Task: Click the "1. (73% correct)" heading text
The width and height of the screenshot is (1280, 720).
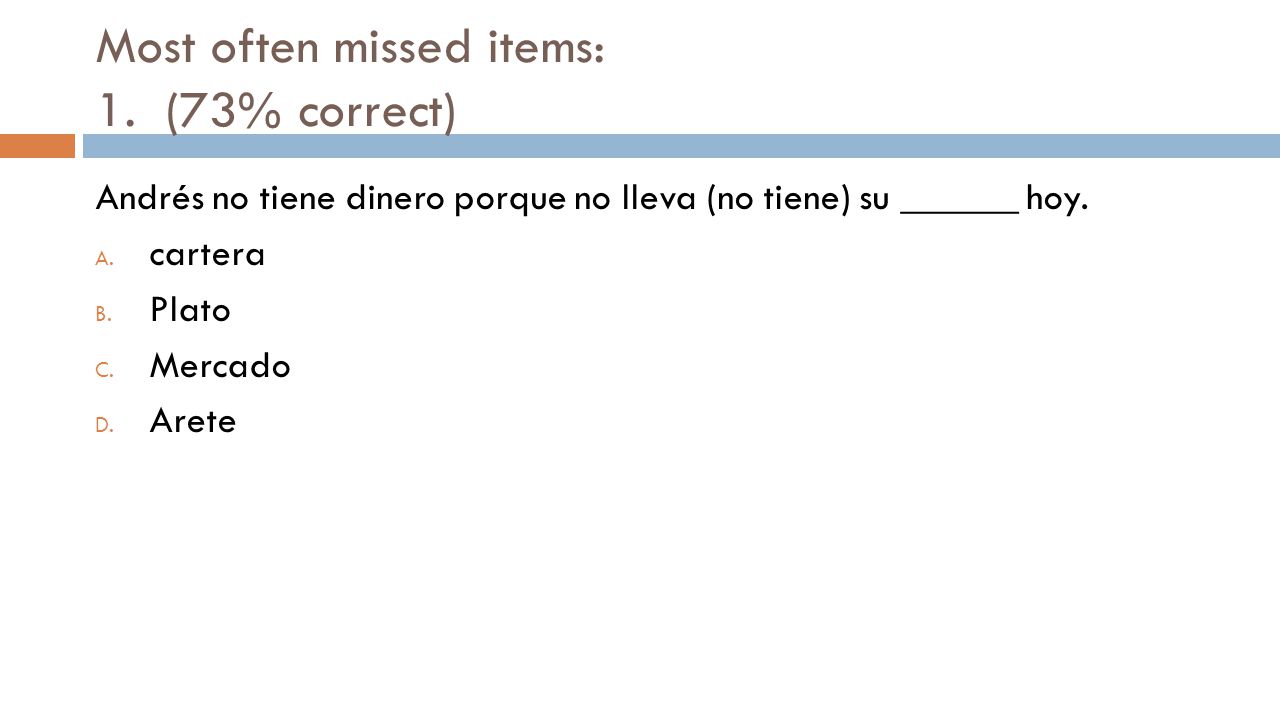Action: 276,111
